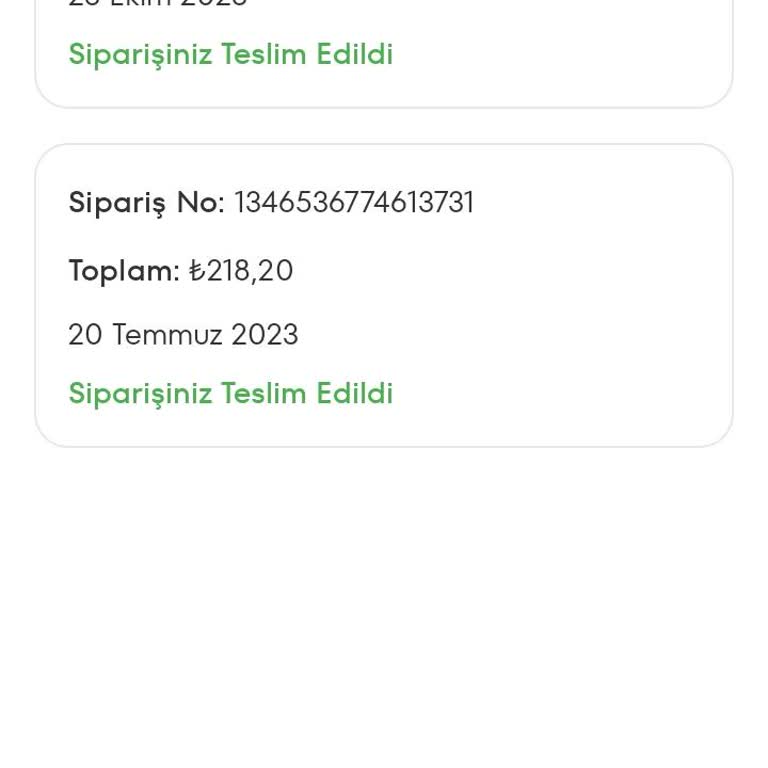
Task: Click the "Toplam:" label
Action: coord(123,271)
